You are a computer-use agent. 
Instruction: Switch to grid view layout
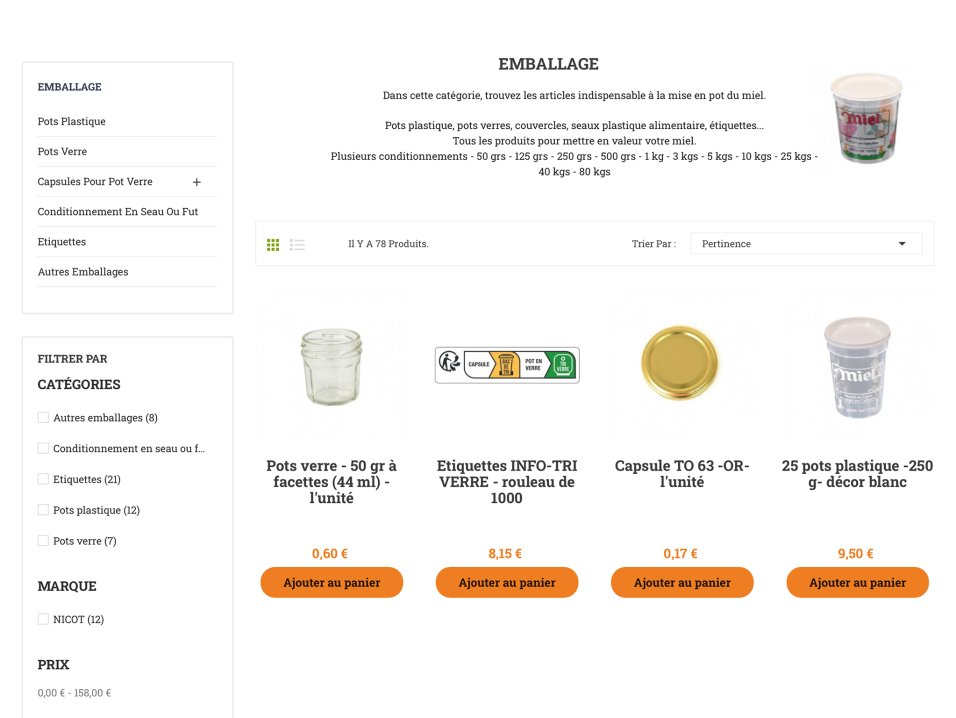click(x=273, y=245)
